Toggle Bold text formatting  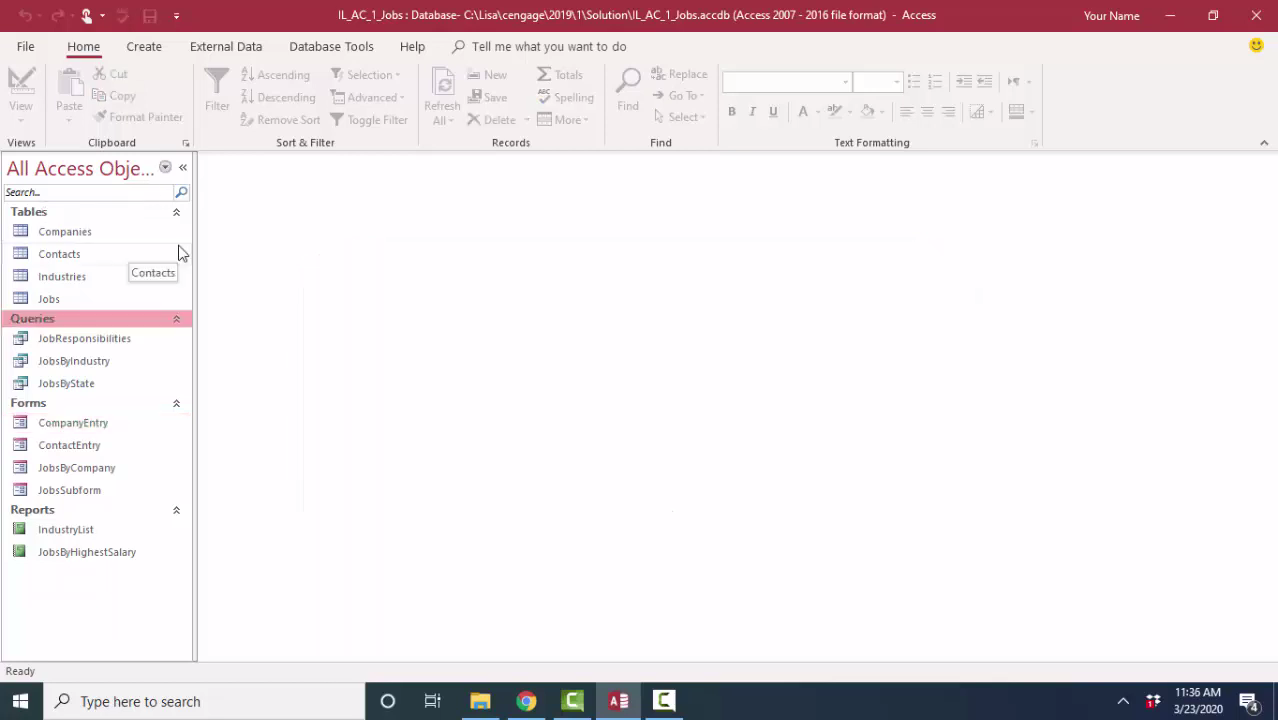[732, 112]
